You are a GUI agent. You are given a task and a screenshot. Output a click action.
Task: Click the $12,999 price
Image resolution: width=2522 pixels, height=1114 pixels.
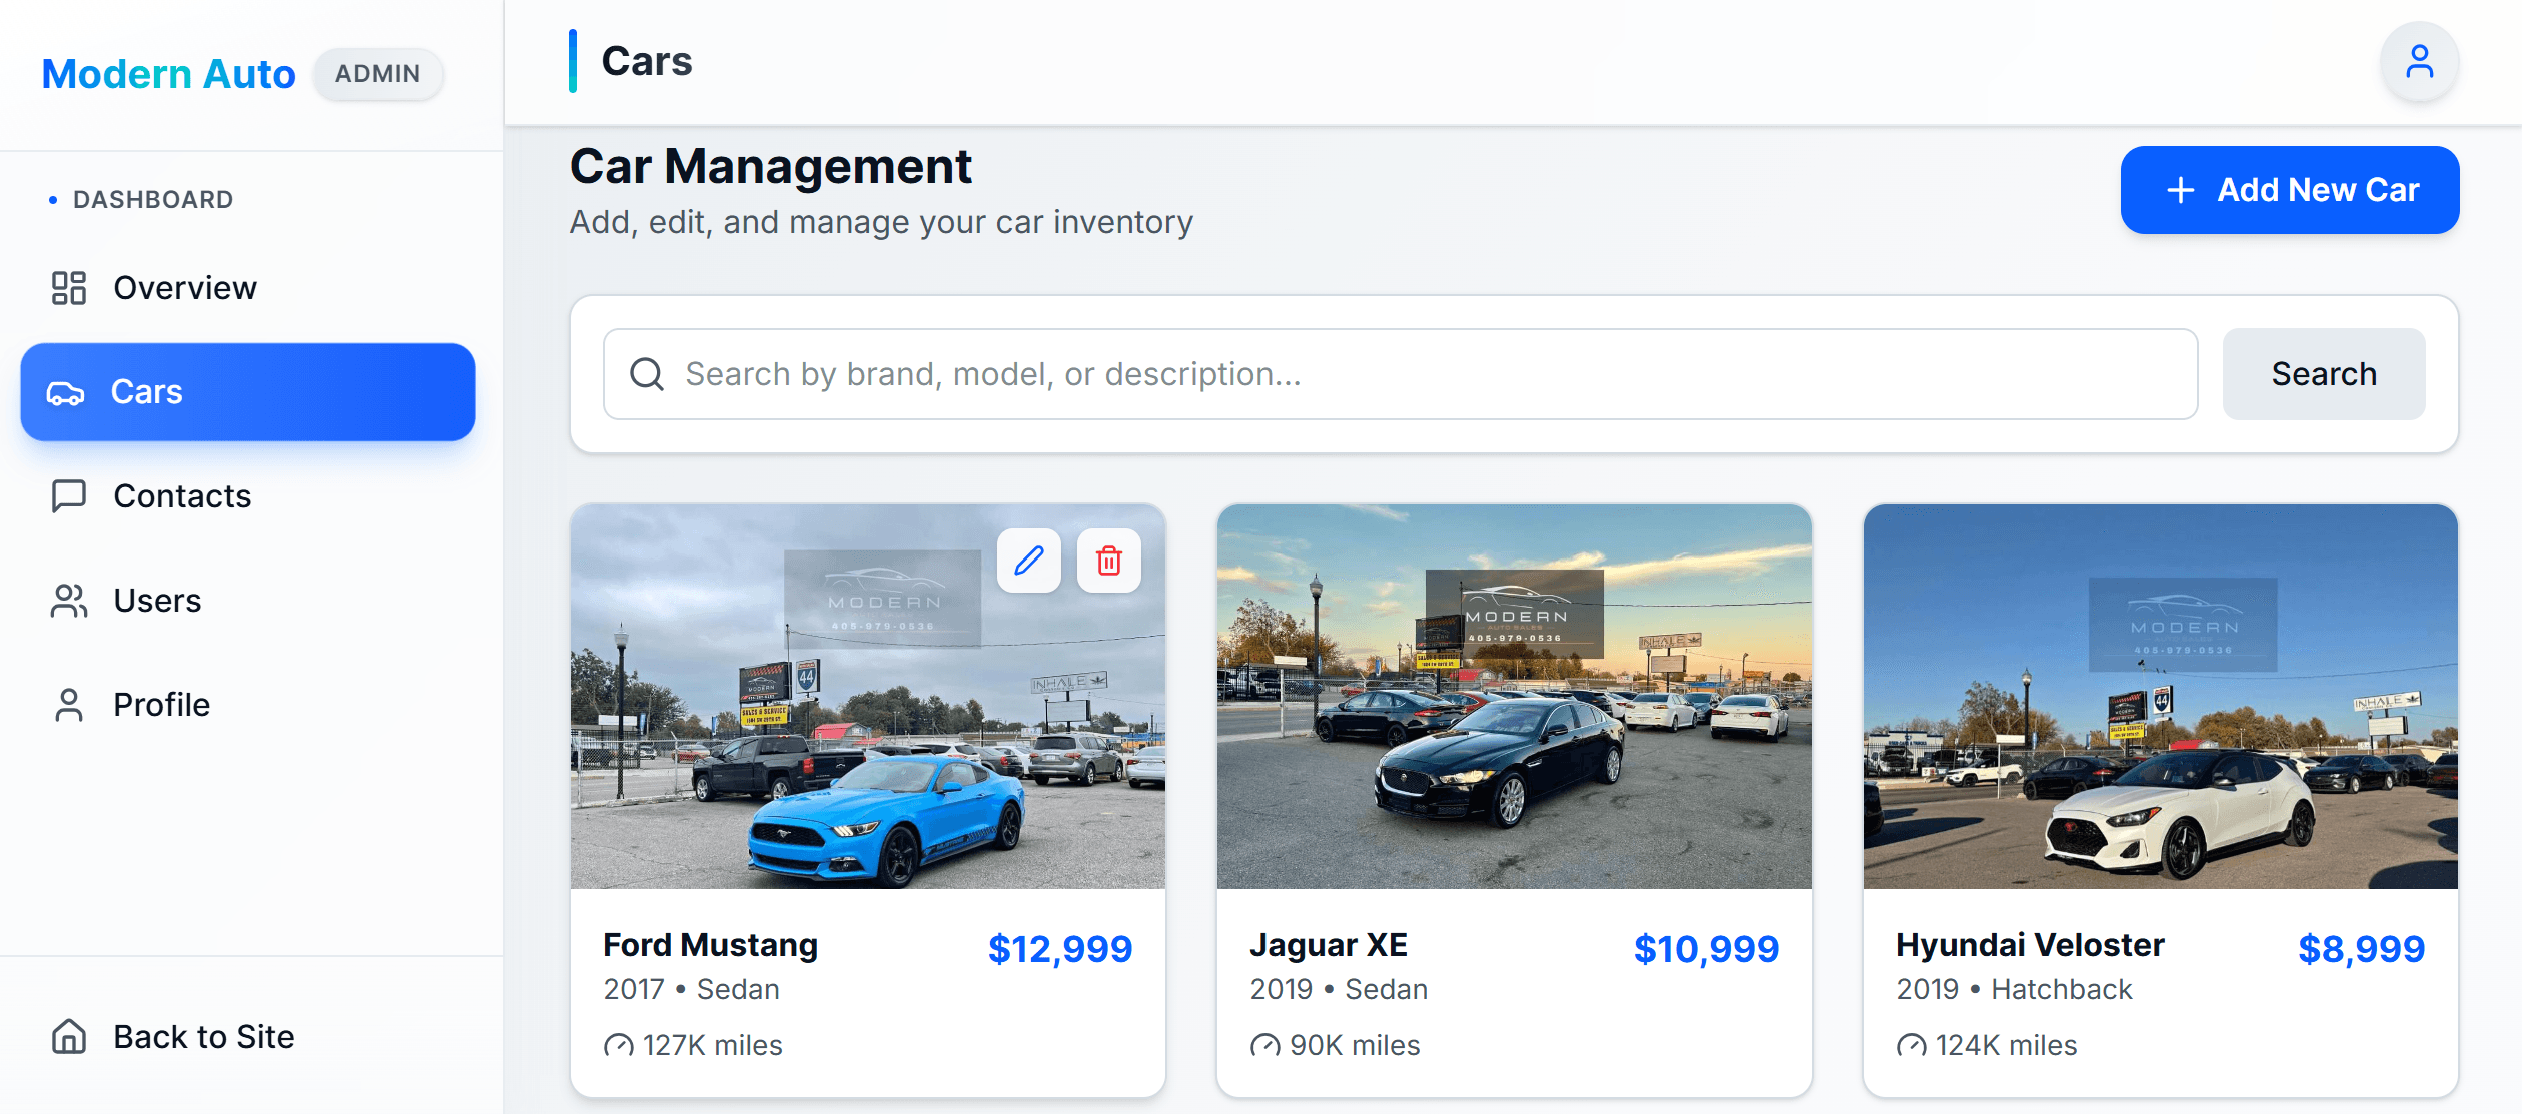click(1060, 949)
